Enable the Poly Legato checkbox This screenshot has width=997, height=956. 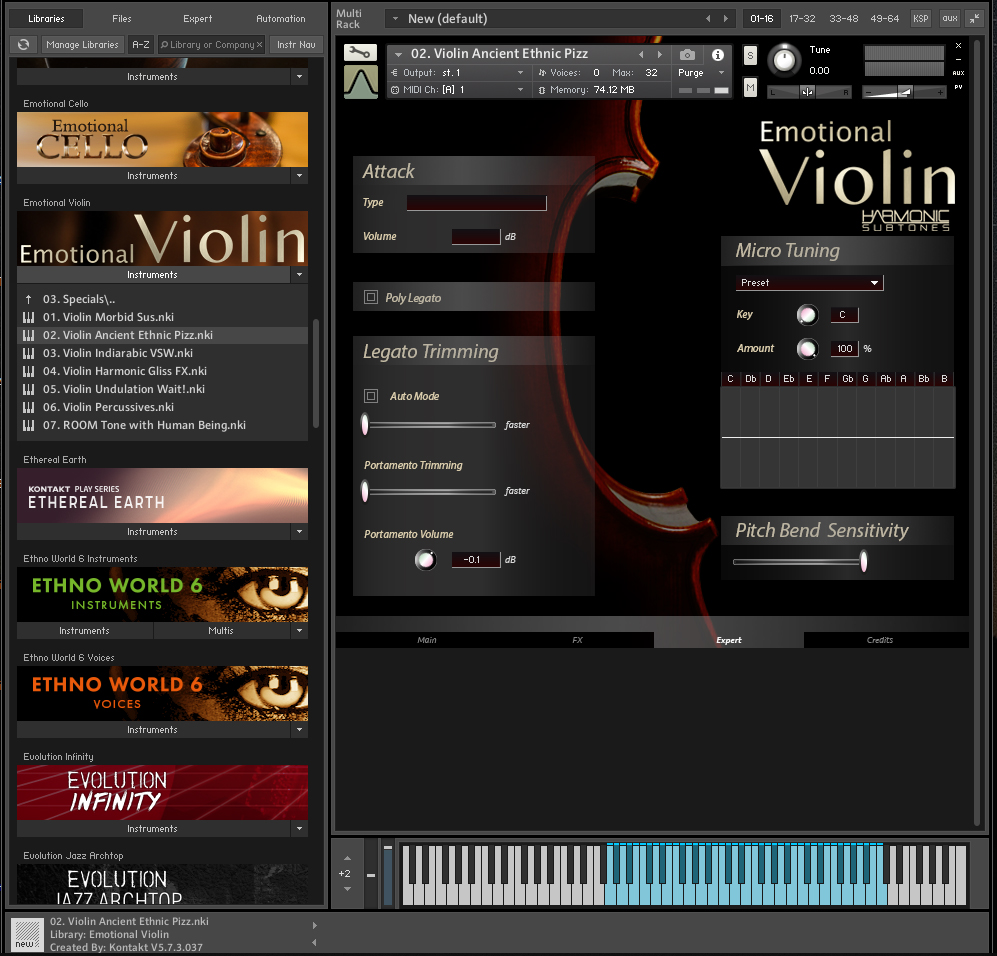(371, 297)
